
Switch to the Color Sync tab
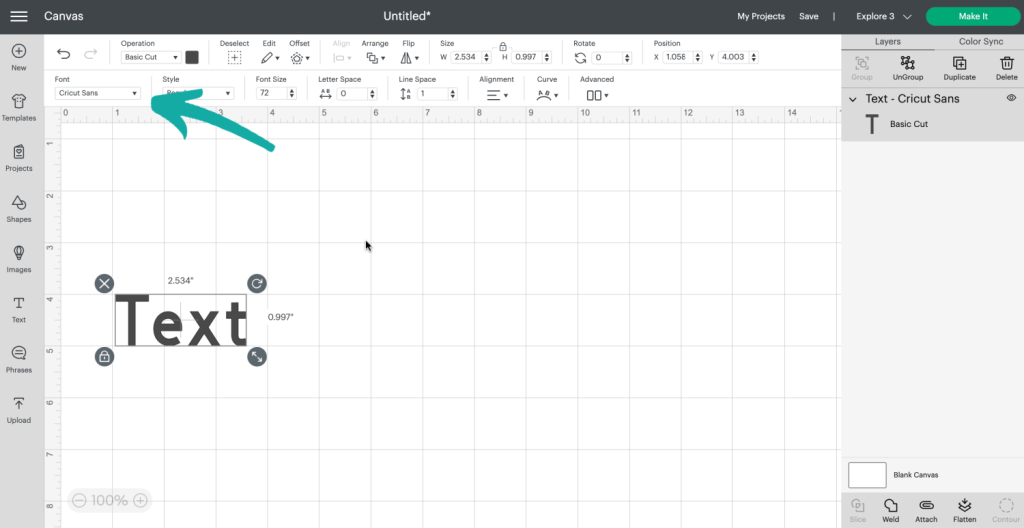pyautogui.click(x=980, y=42)
